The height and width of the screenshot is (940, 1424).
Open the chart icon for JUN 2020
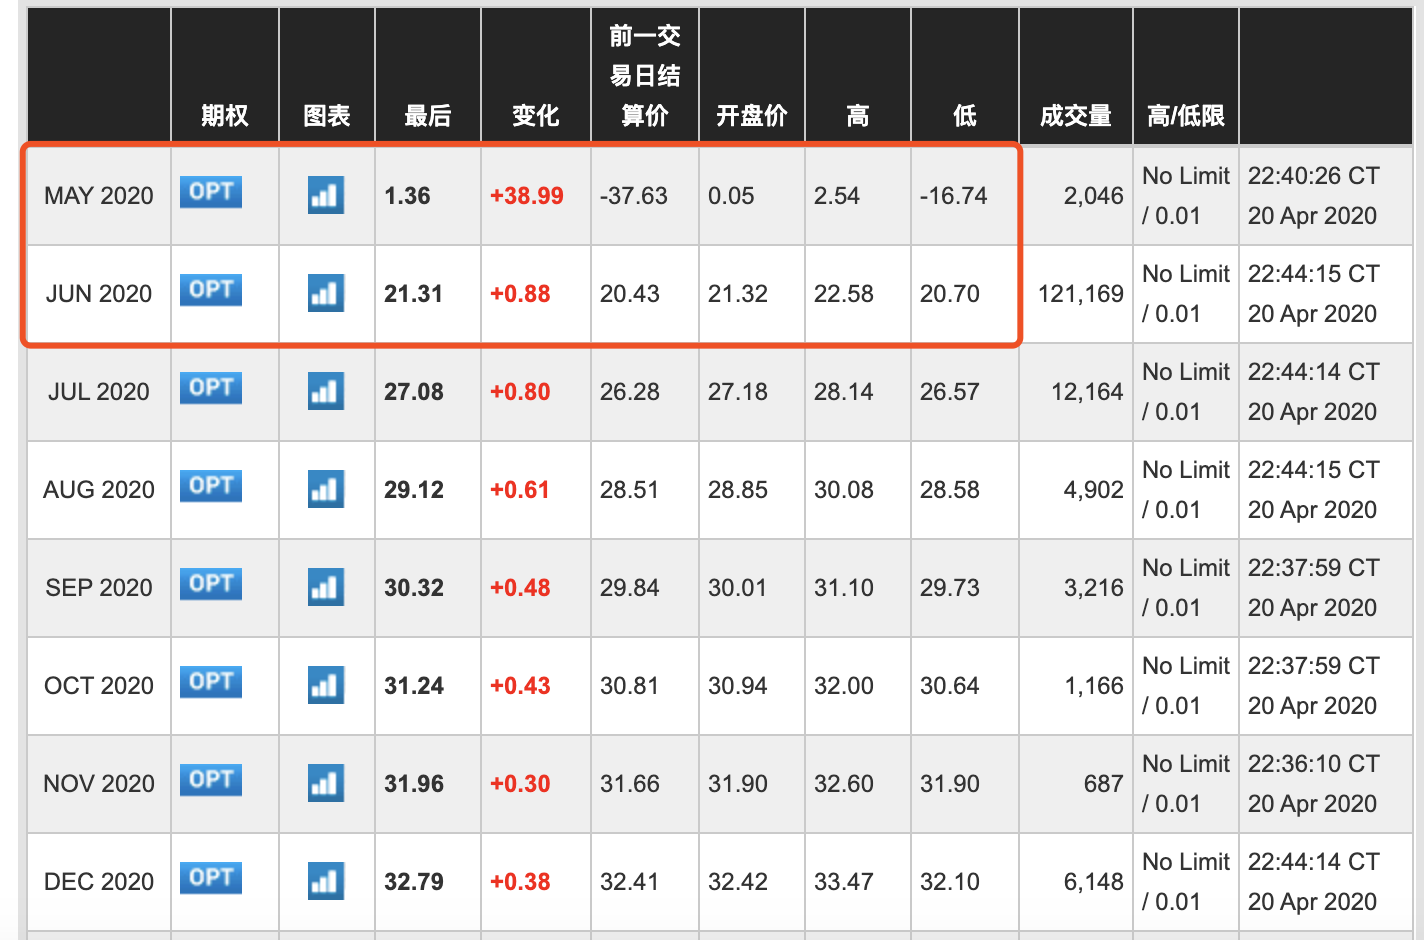click(x=326, y=293)
